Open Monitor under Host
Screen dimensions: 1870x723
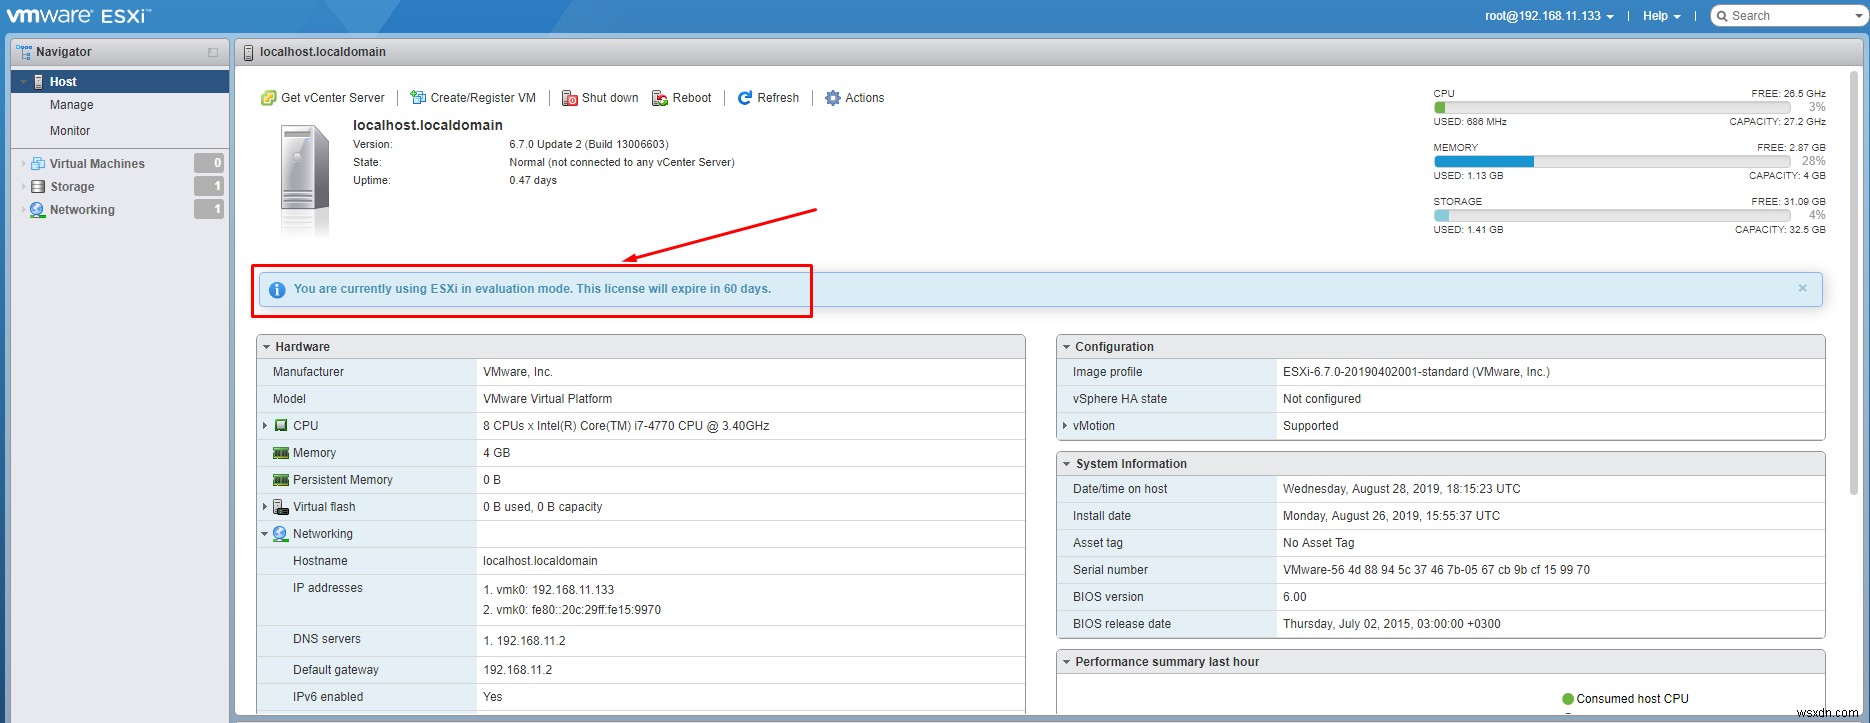pyautogui.click(x=70, y=131)
